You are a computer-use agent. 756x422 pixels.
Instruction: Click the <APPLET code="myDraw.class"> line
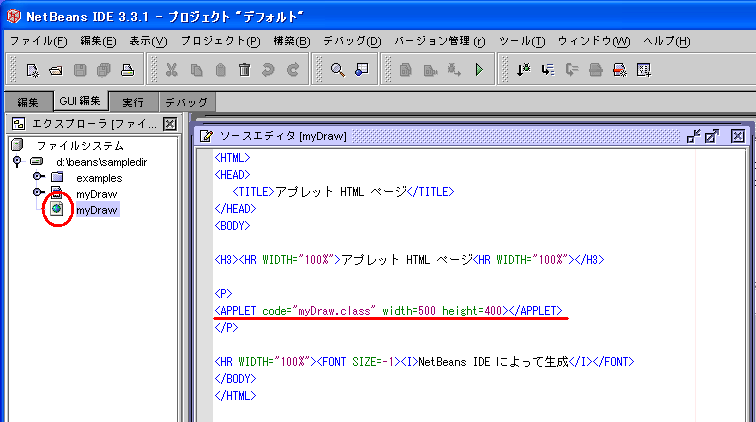click(x=388, y=311)
